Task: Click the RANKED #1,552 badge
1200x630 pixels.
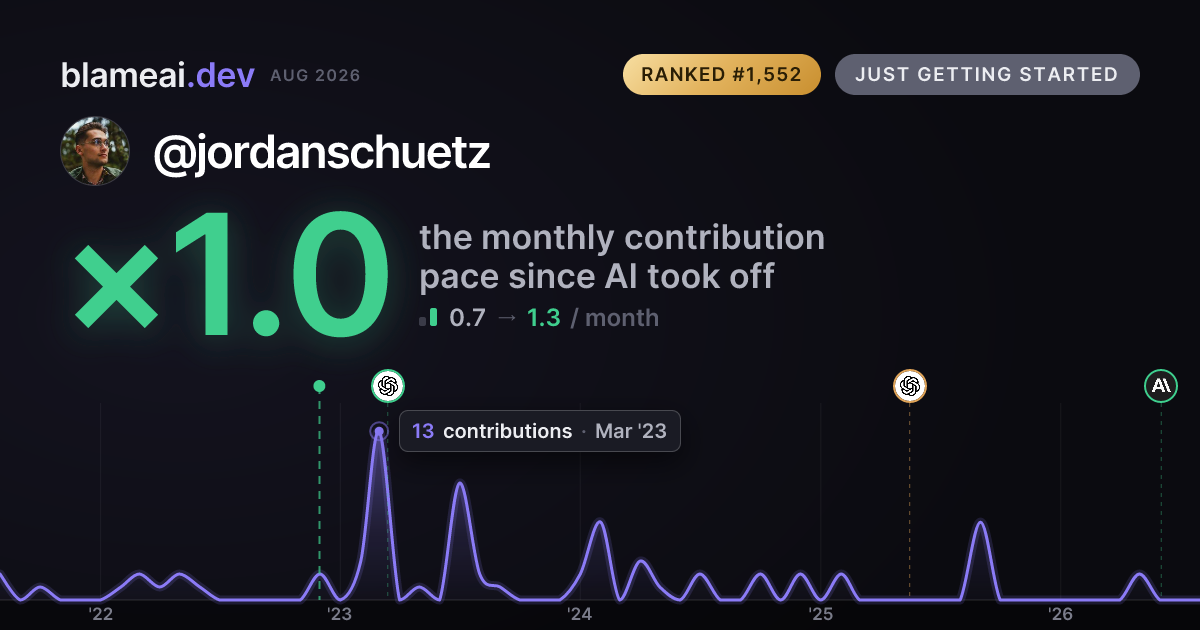Action: coord(721,75)
